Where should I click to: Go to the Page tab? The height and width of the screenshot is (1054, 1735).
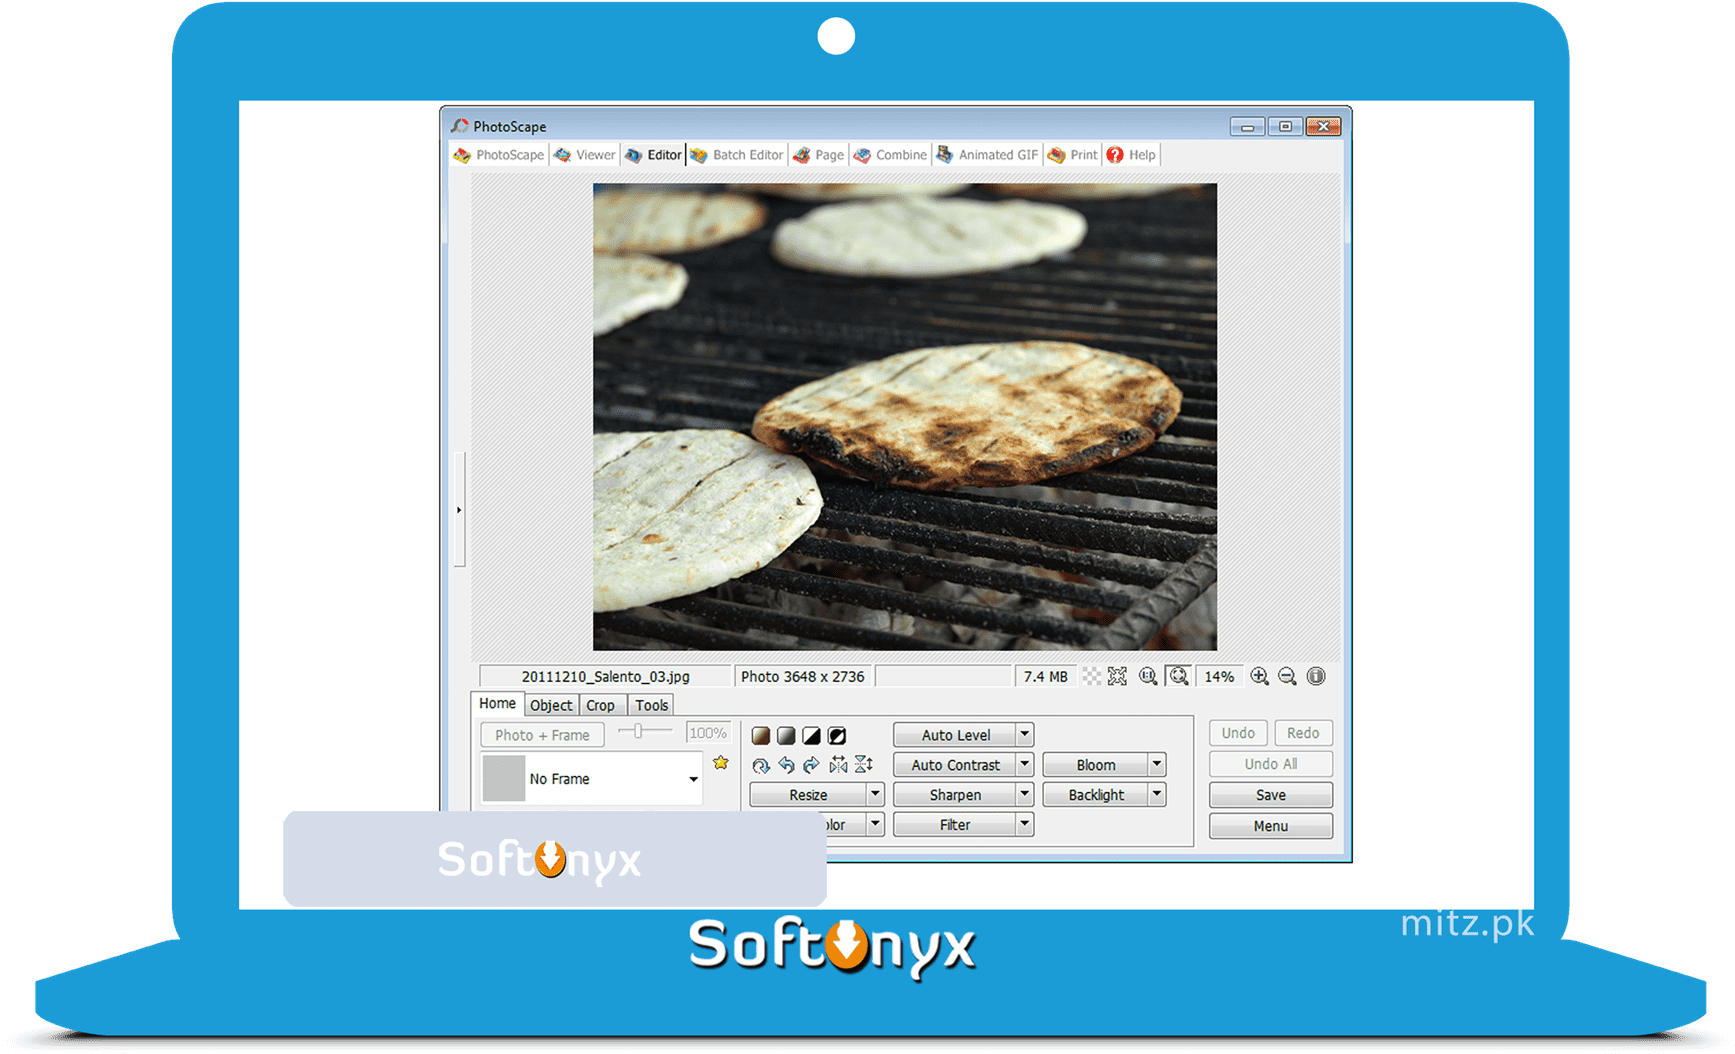(x=819, y=155)
